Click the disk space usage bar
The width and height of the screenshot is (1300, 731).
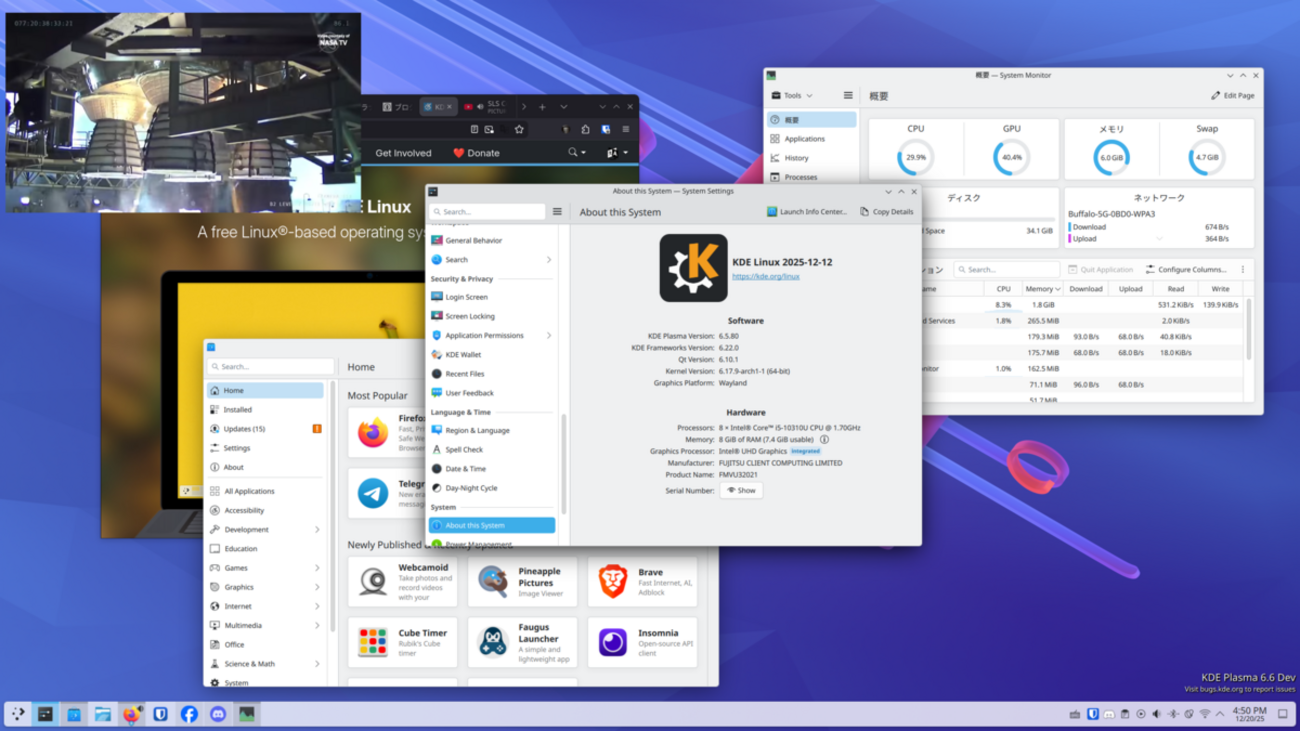[990, 218]
